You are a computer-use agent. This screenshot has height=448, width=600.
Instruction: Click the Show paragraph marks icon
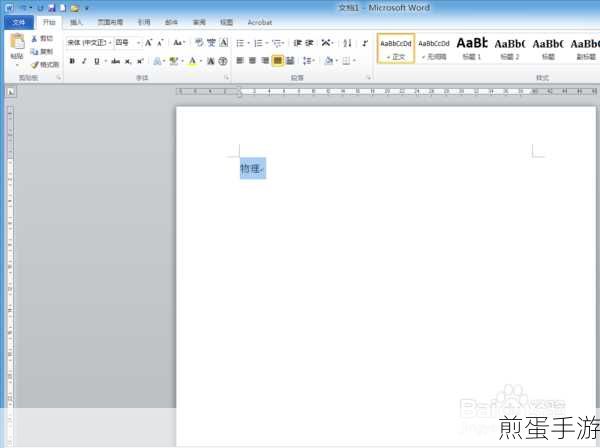[365, 43]
